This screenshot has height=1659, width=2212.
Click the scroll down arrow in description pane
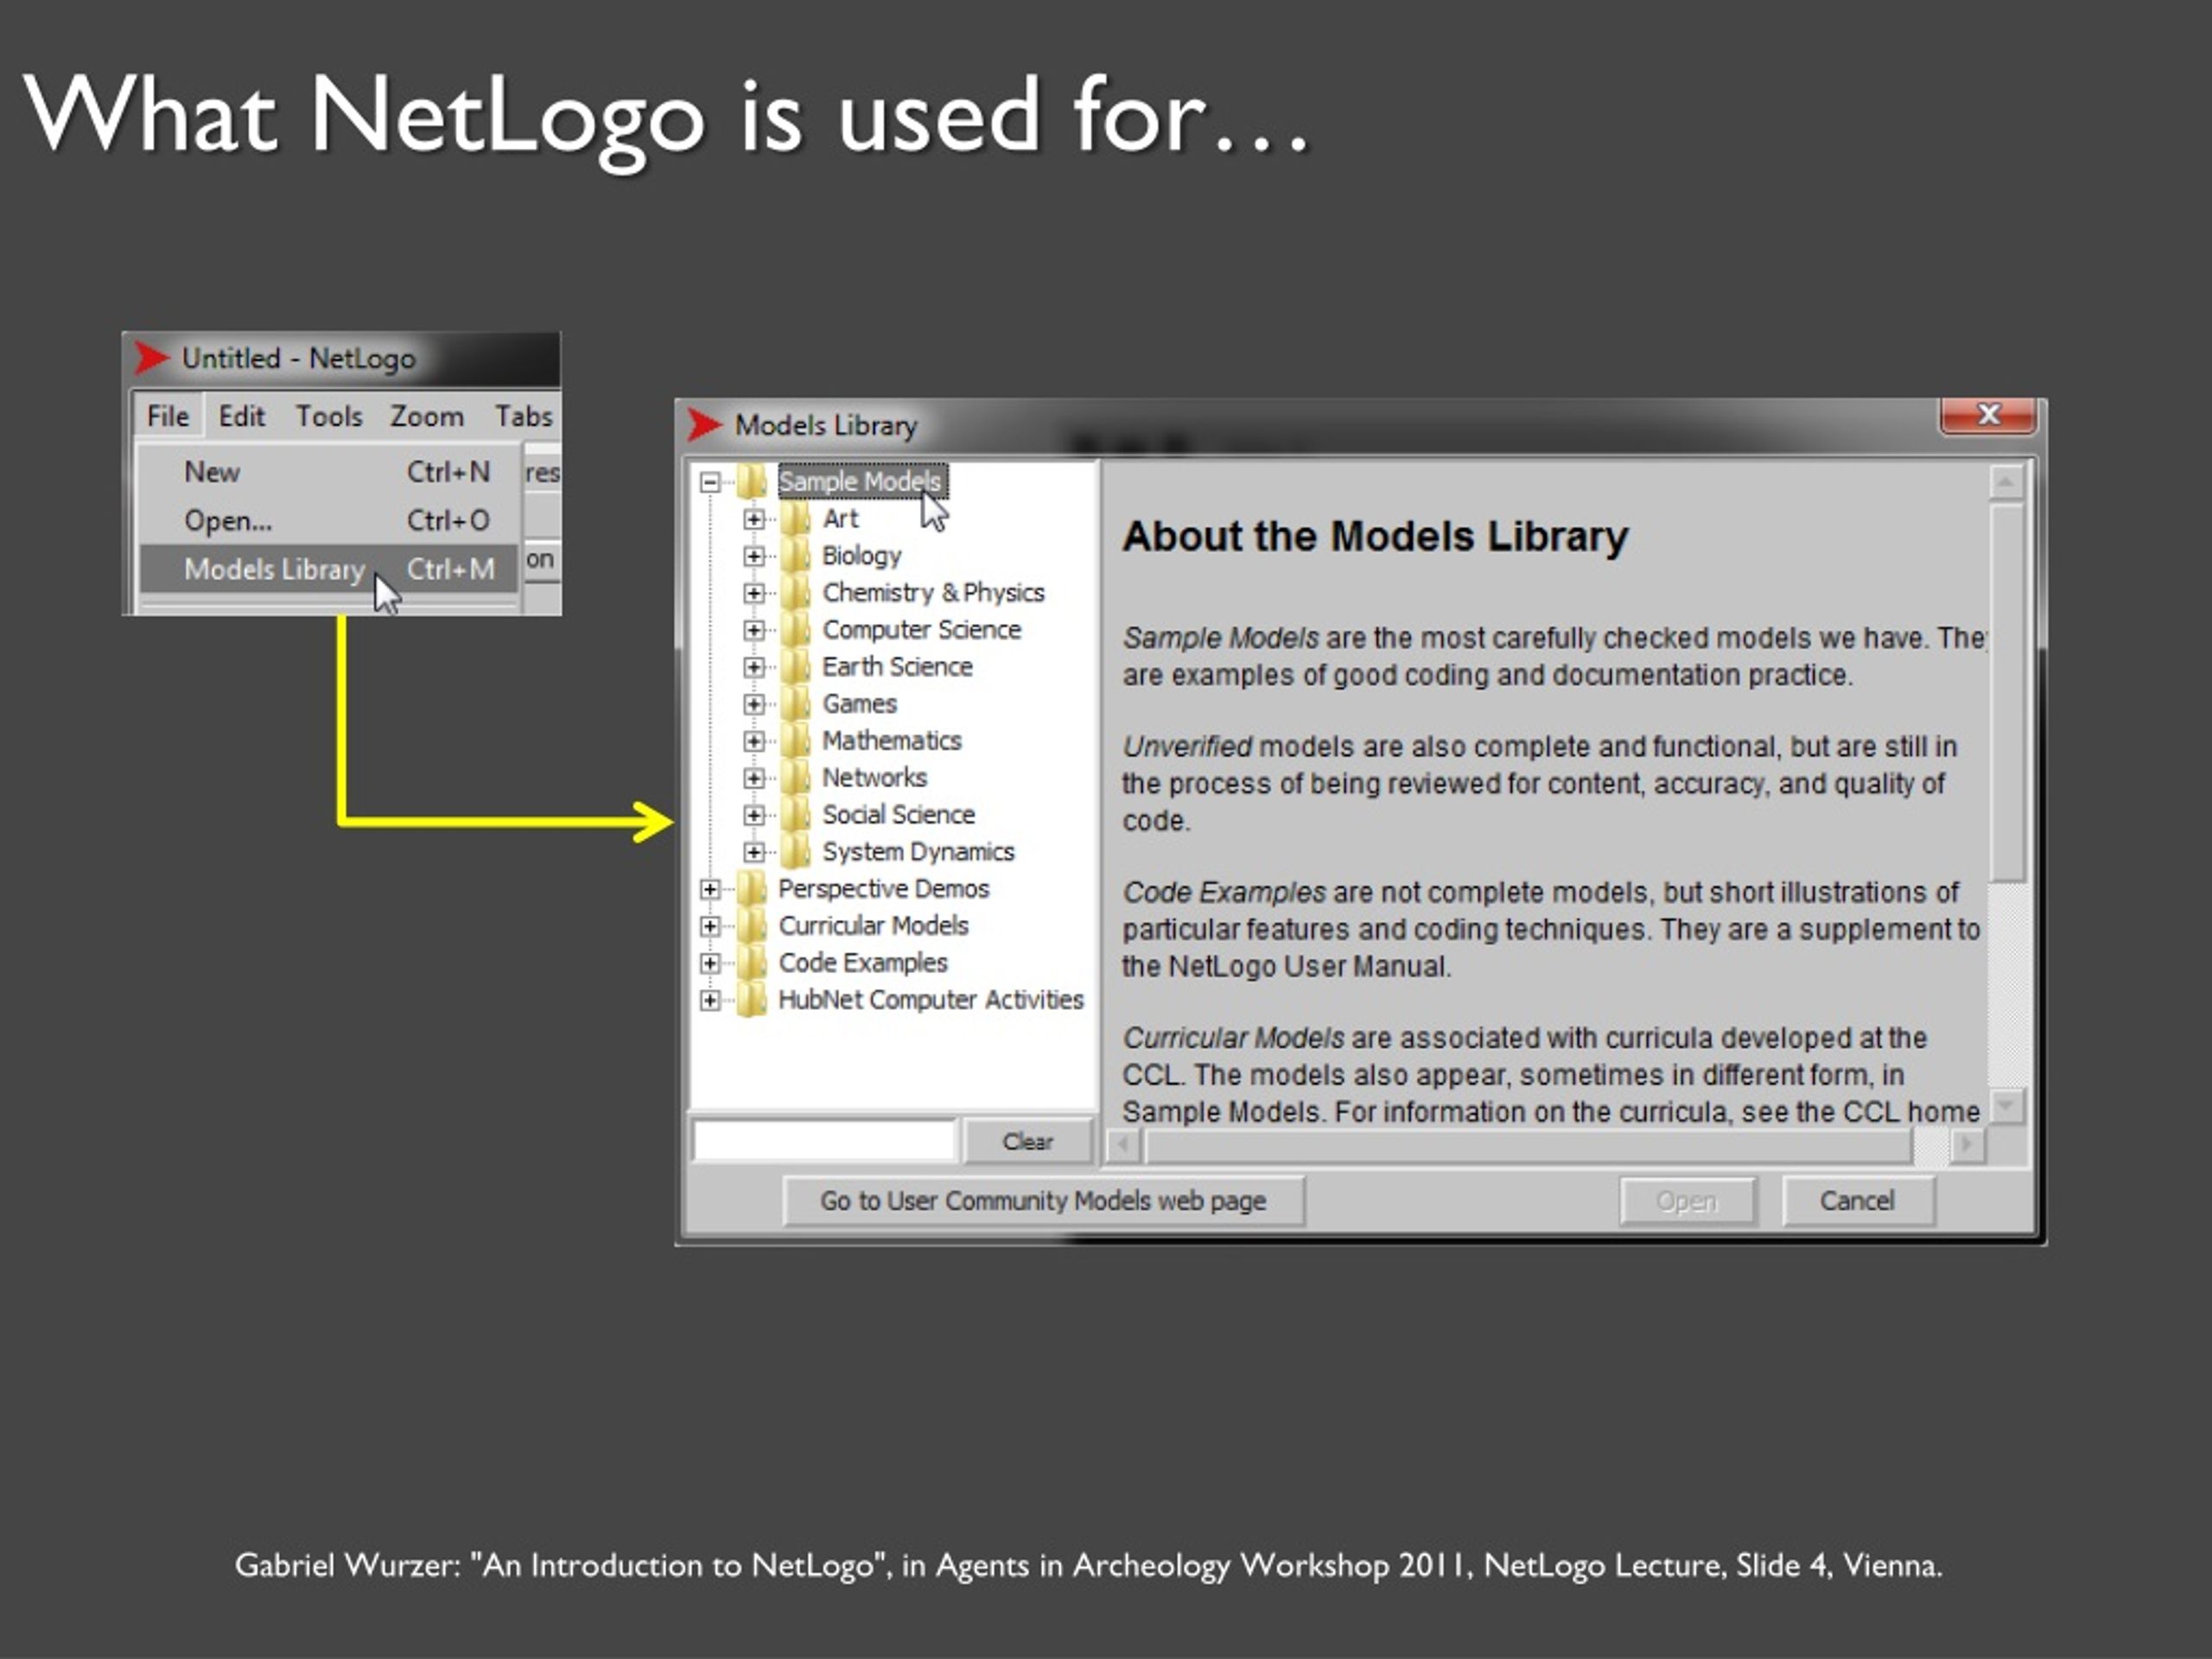click(2006, 1106)
